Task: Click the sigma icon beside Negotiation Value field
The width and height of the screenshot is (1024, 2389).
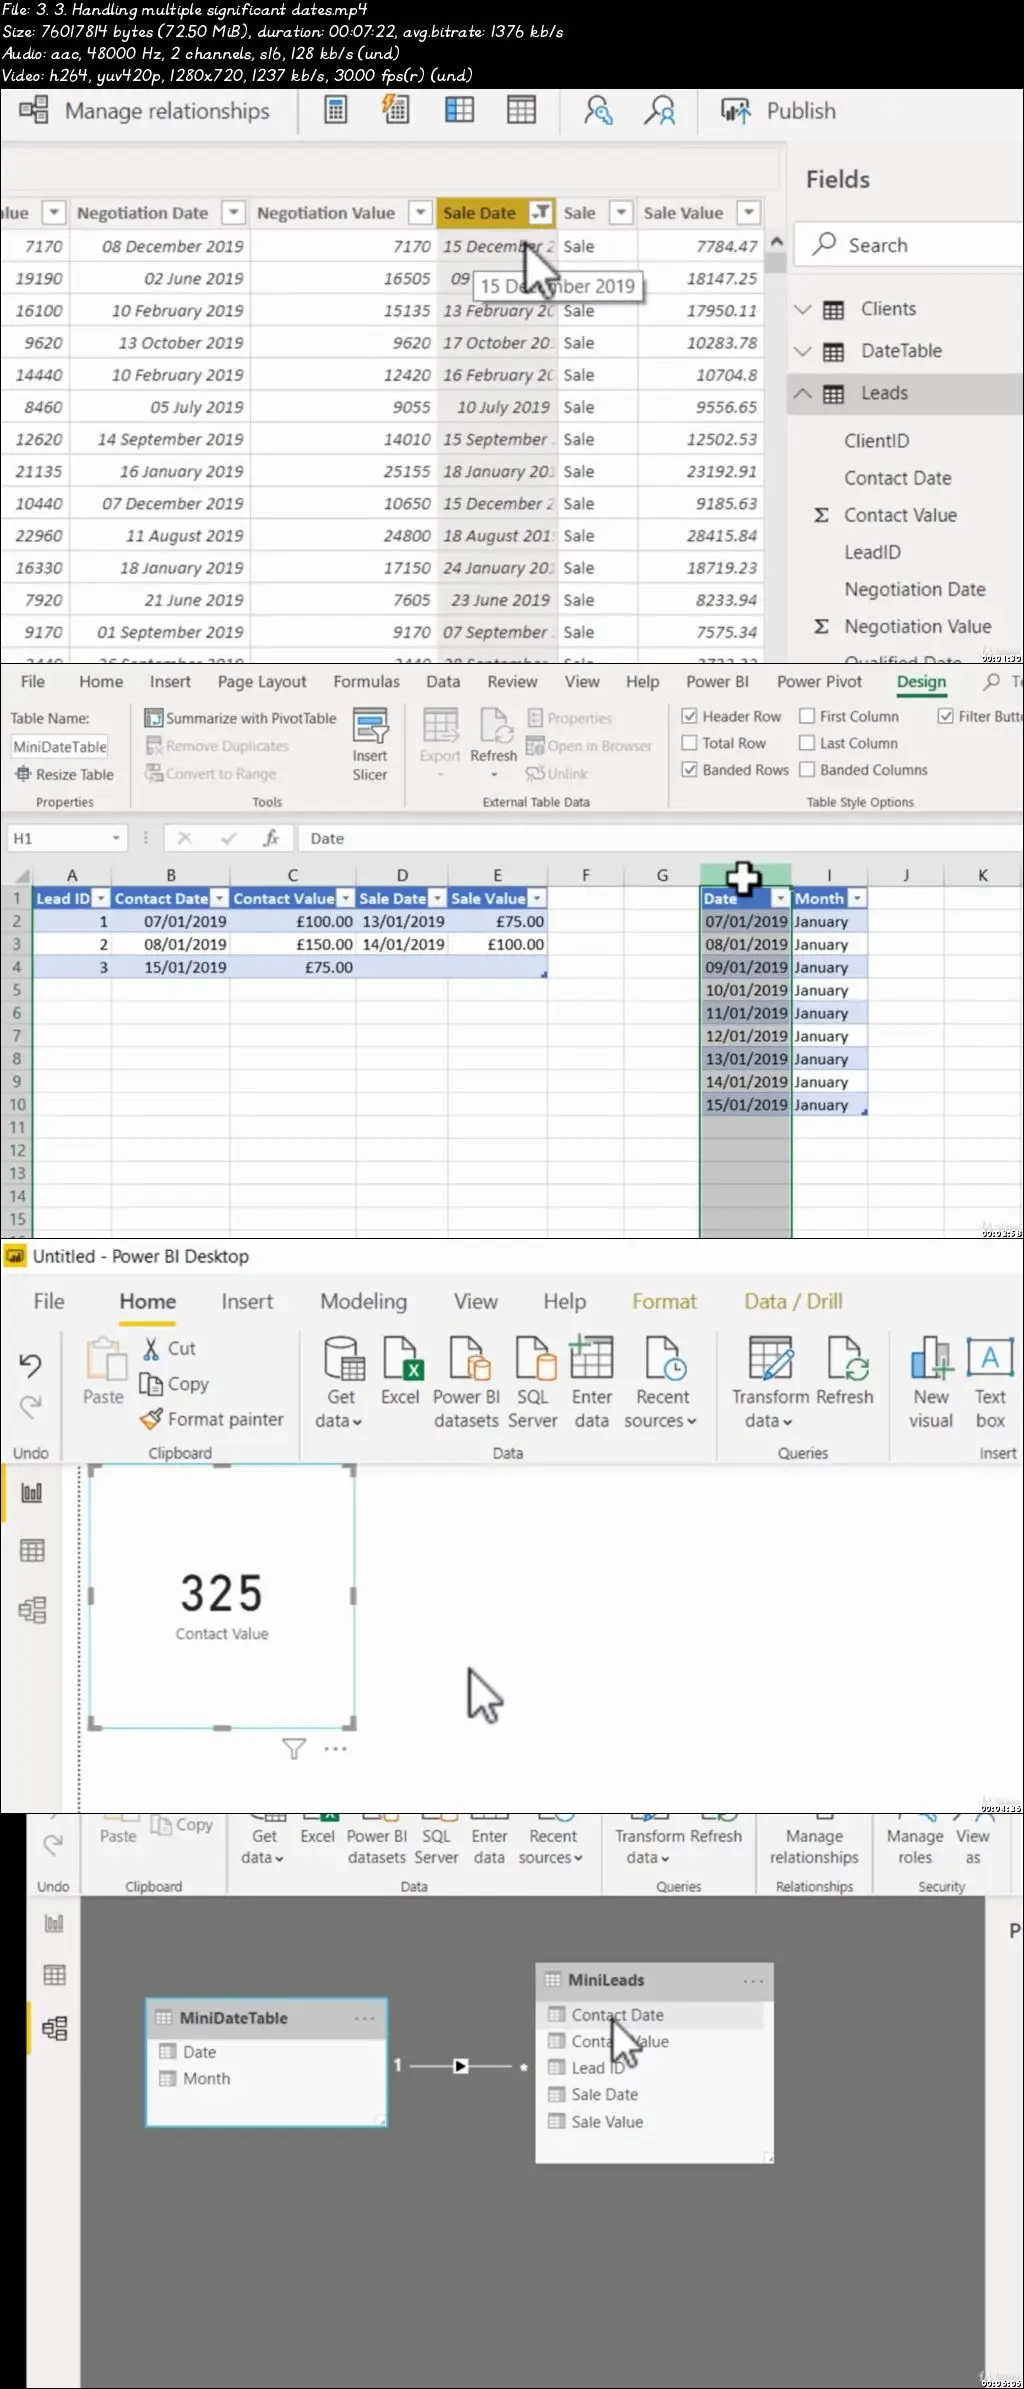Action: click(821, 626)
